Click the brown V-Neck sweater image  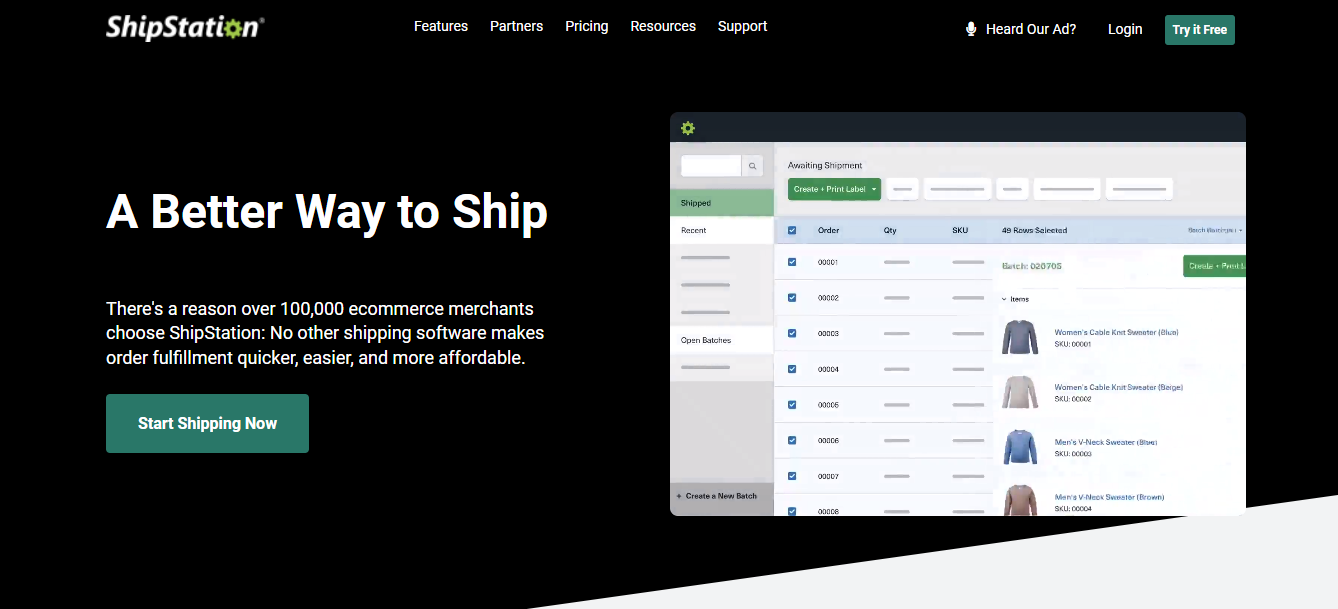(1021, 499)
